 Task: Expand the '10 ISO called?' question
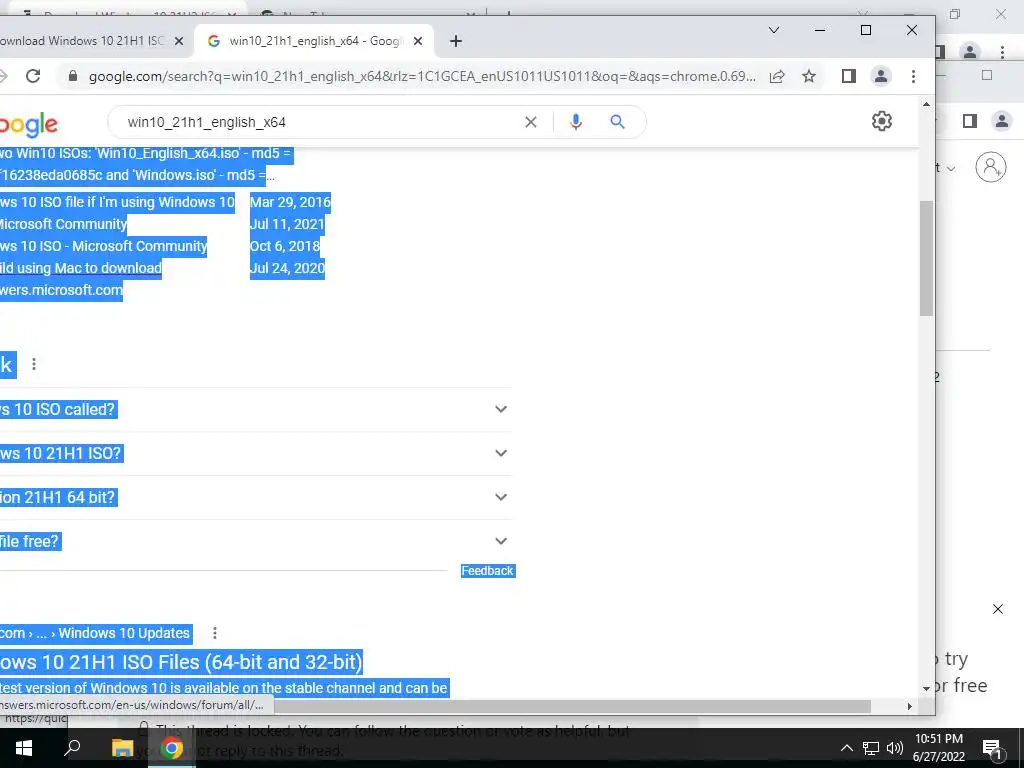point(256,409)
